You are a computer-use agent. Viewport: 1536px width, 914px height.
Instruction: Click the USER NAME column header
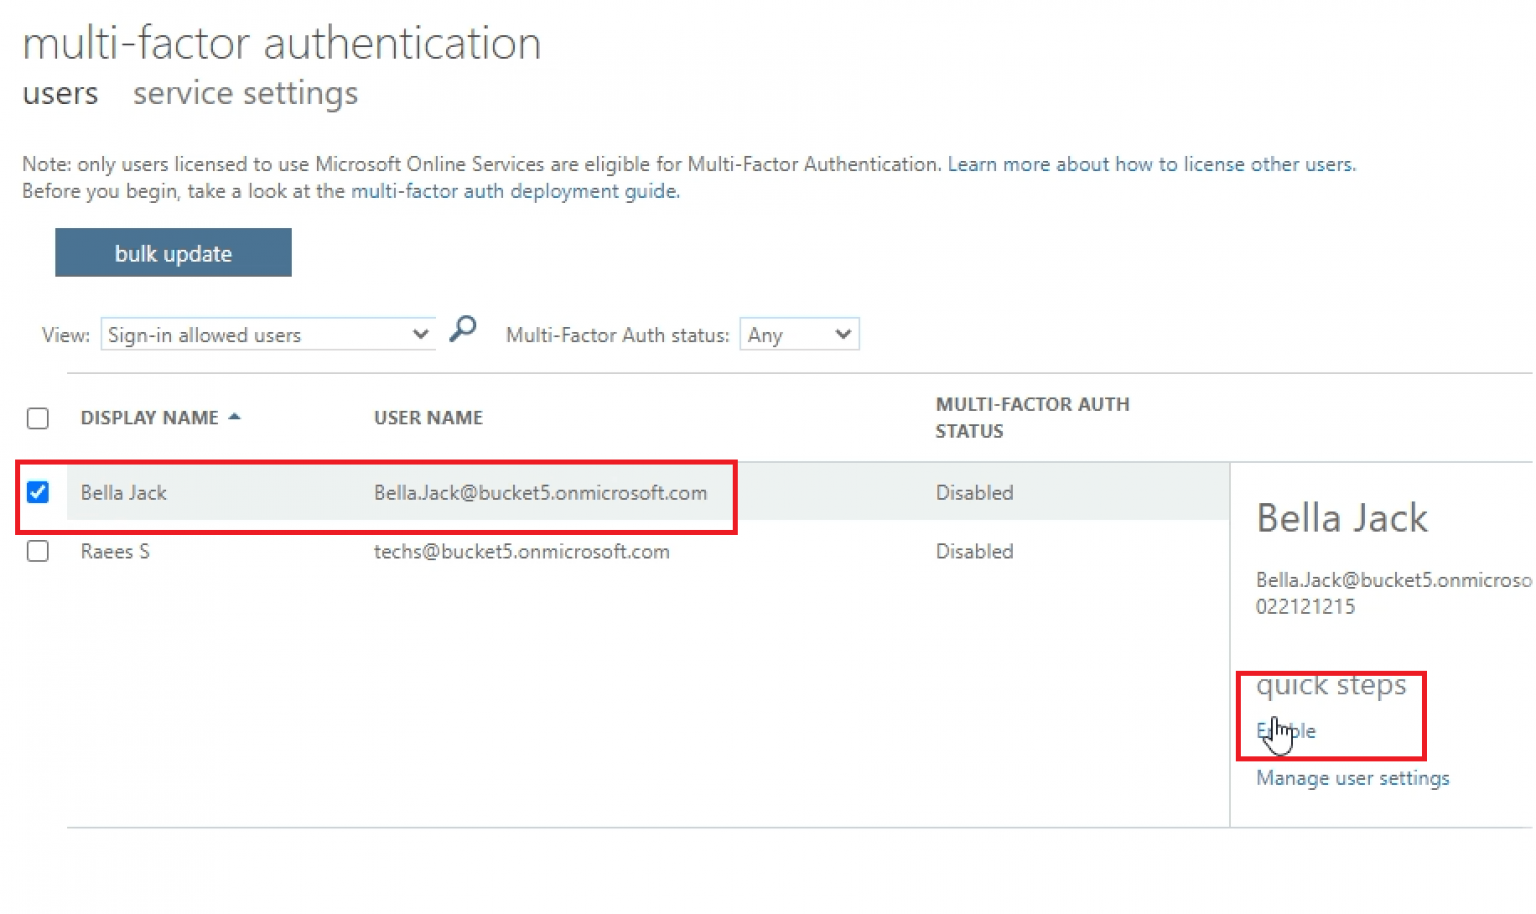coord(428,417)
